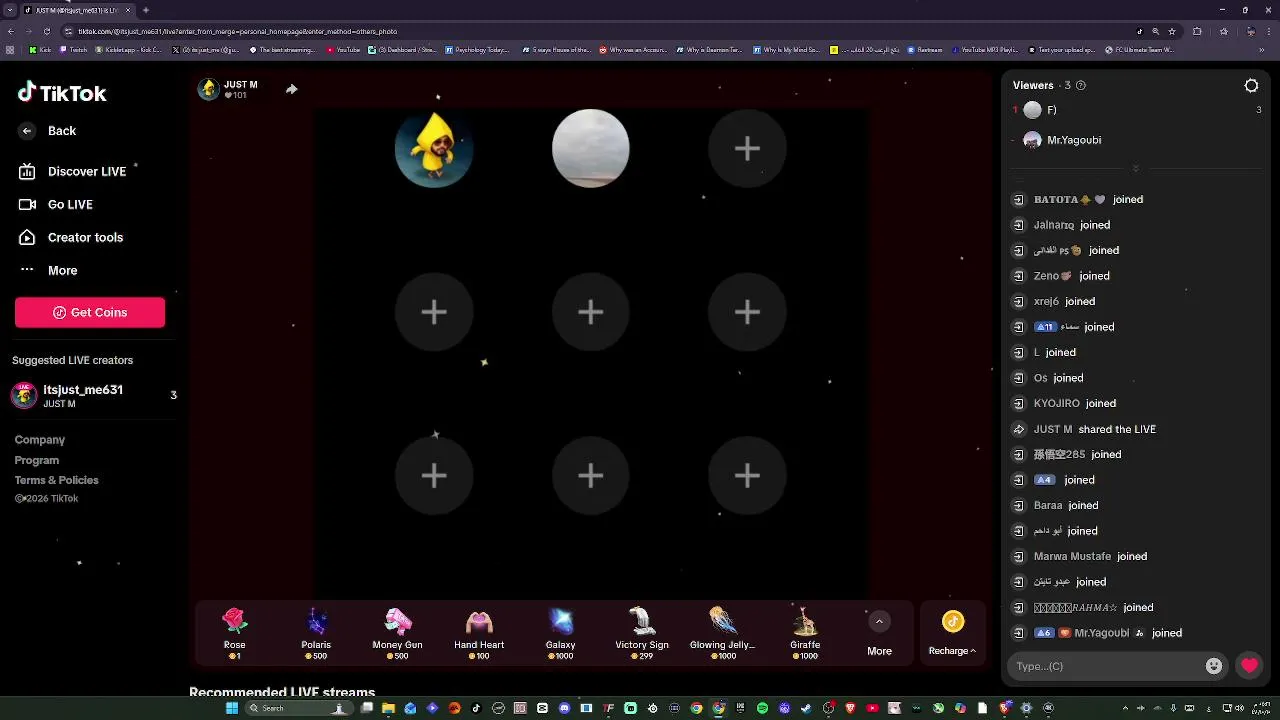The image size is (1280, 720).
Task: Open Spotify from taskbar
Action: (762, 708)
